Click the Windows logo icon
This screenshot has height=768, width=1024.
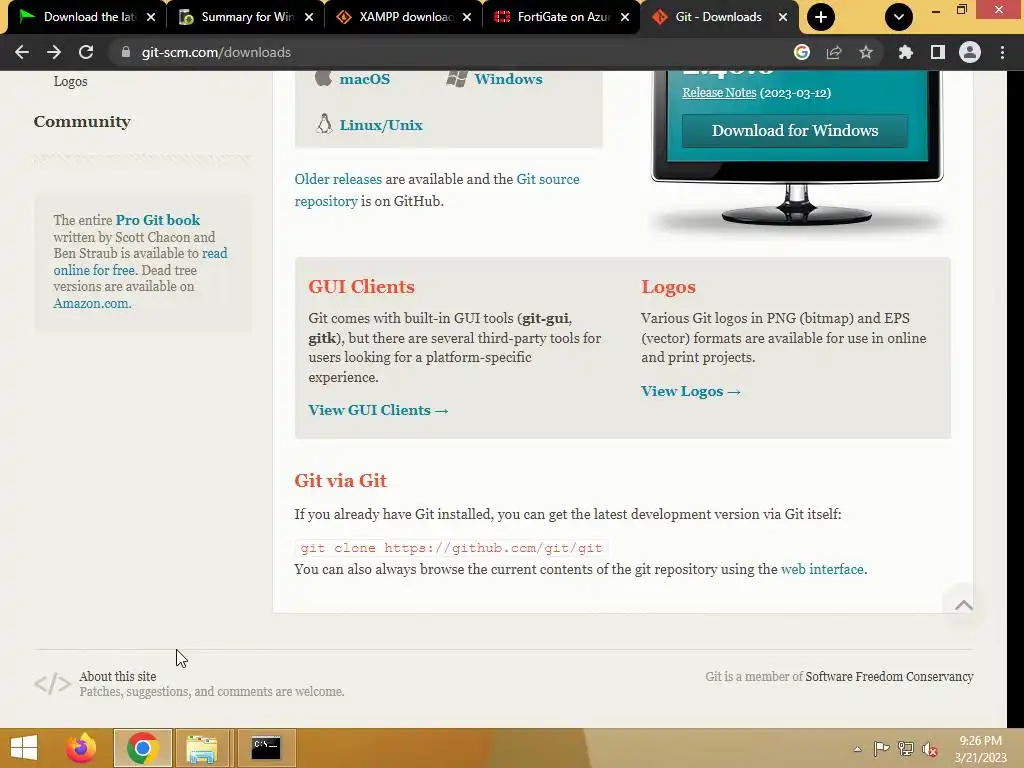(x=456, y=78)
